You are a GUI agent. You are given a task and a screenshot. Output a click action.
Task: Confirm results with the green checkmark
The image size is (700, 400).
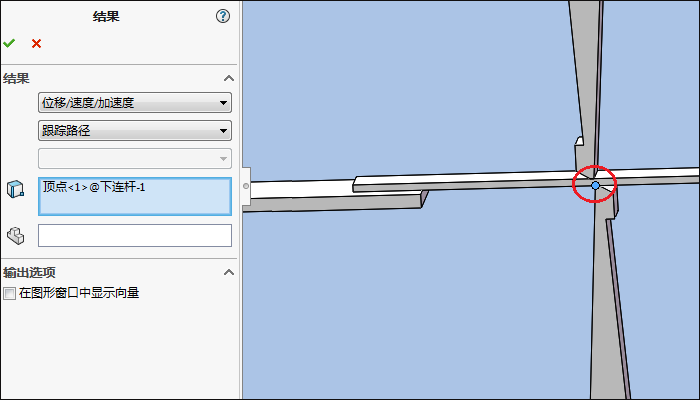(9, 43)
